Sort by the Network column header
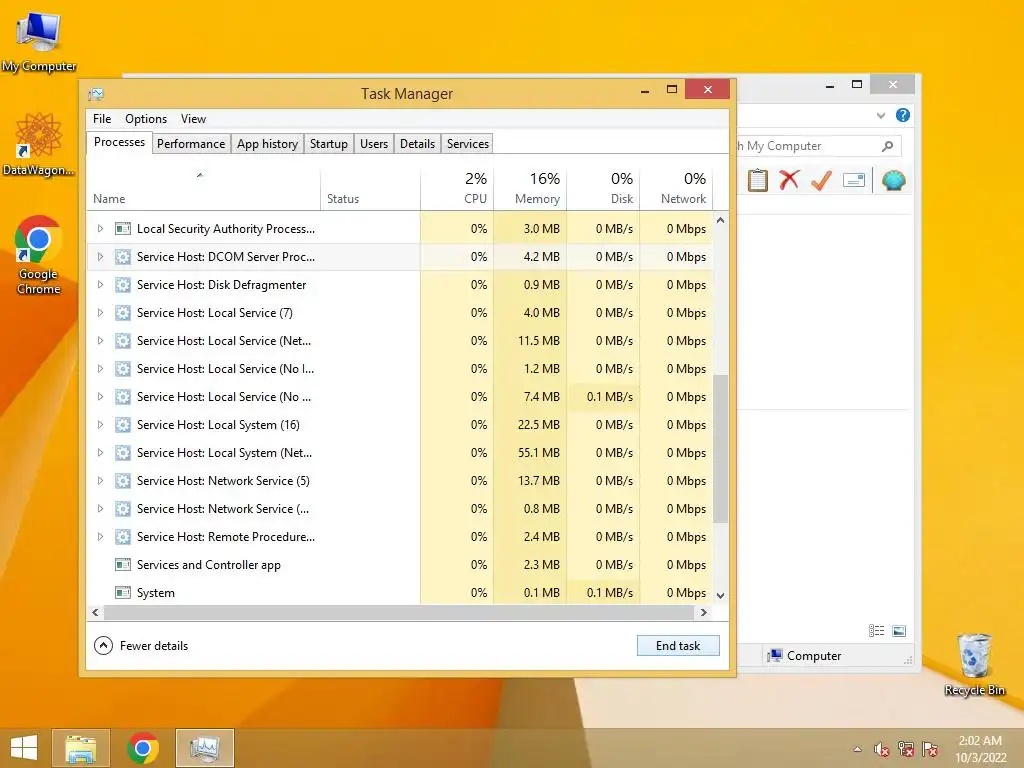 [676, 188]
